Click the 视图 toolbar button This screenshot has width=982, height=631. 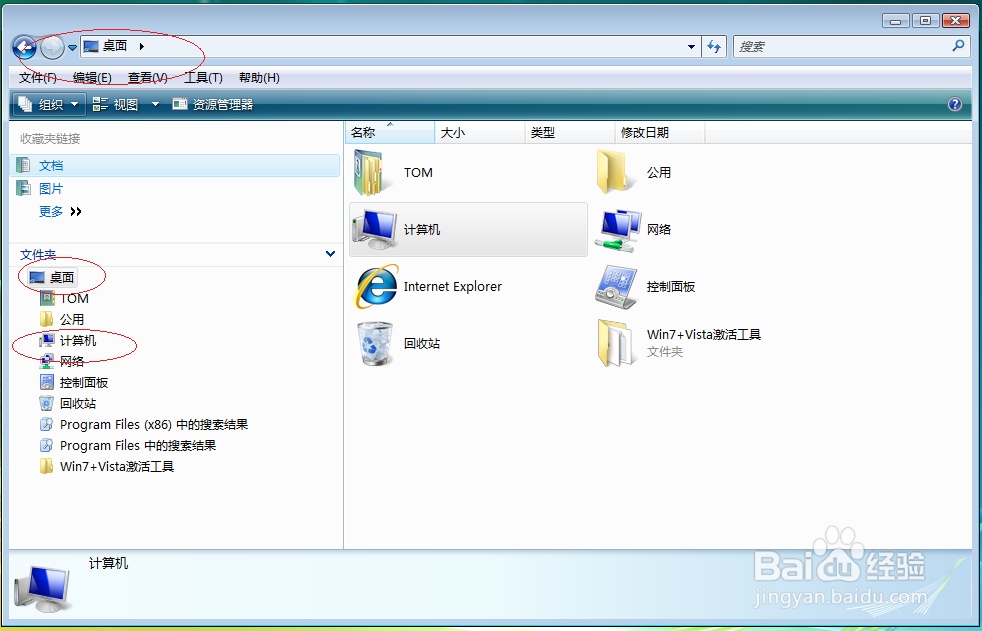point(116,104)
